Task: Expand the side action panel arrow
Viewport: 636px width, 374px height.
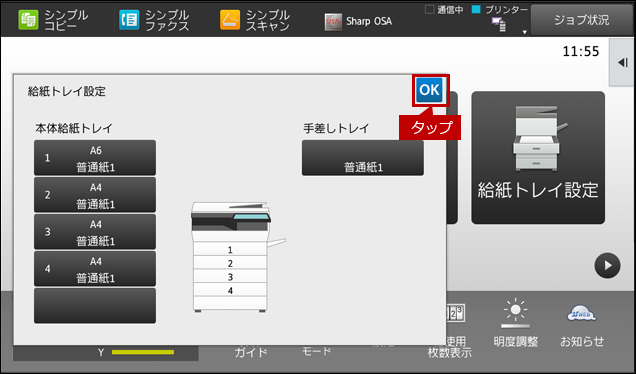Action: (622, 62)
